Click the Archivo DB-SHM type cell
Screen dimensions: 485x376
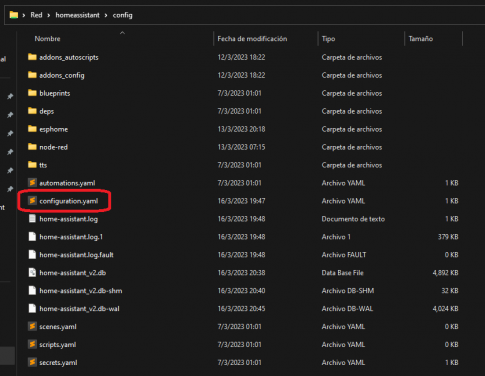tap(348, 291)
